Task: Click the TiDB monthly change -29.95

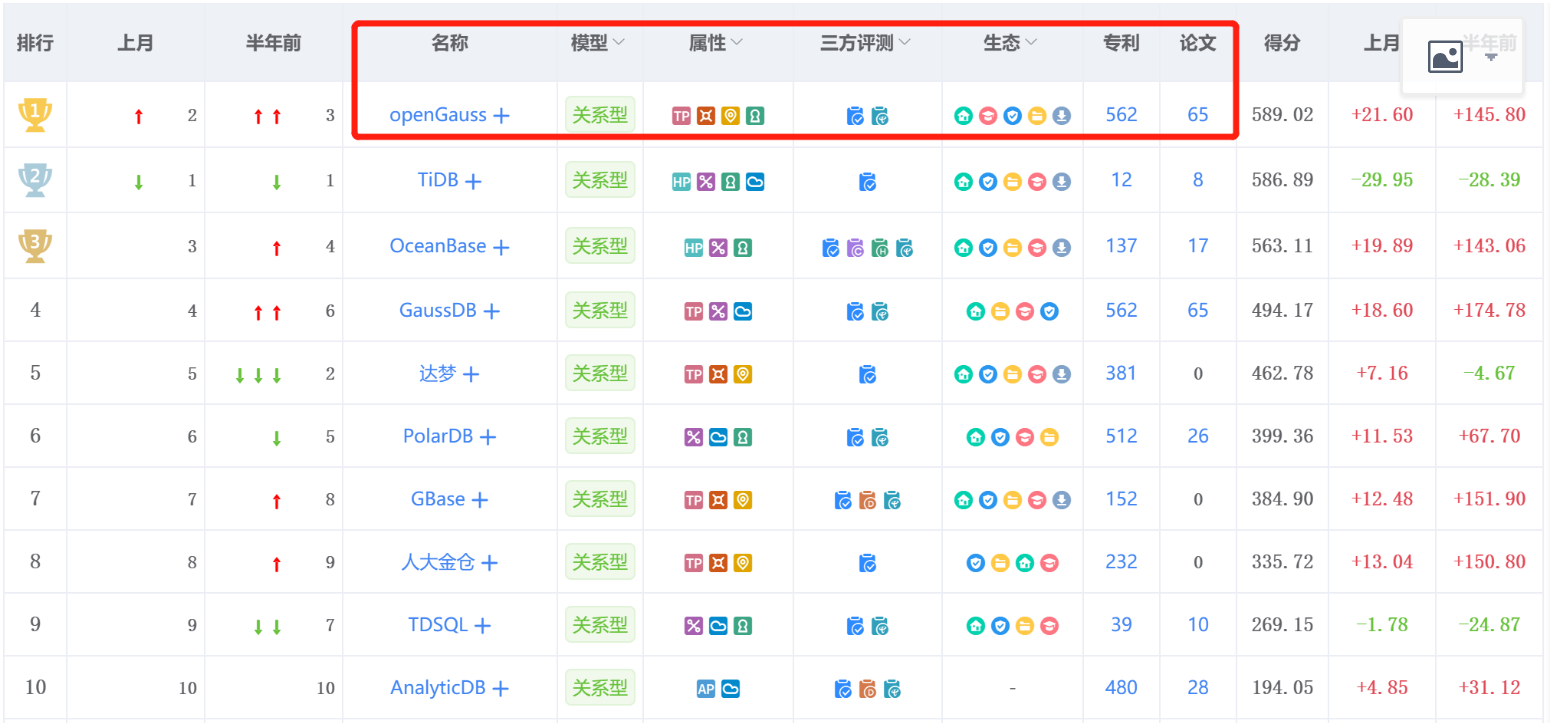Action: [1382, 180]
